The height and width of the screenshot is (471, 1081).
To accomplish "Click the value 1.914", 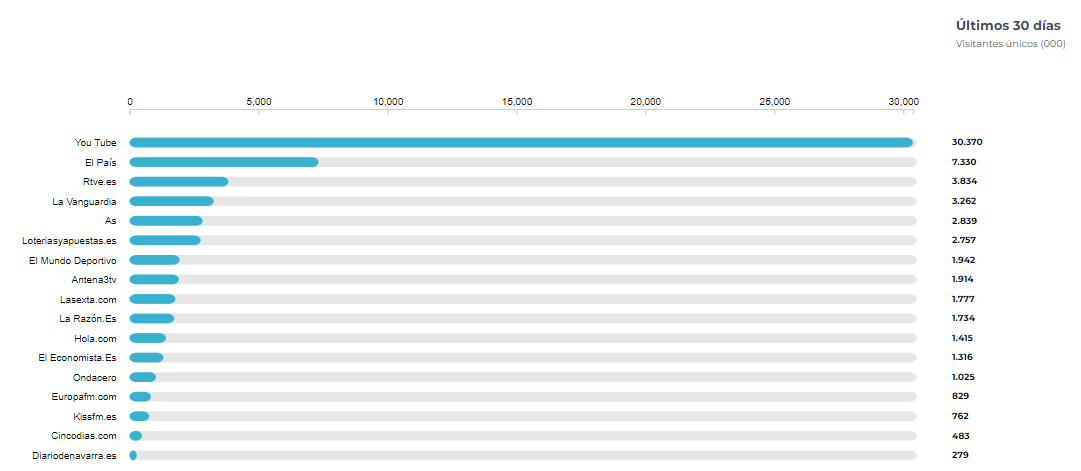I will tap(963, 279).
